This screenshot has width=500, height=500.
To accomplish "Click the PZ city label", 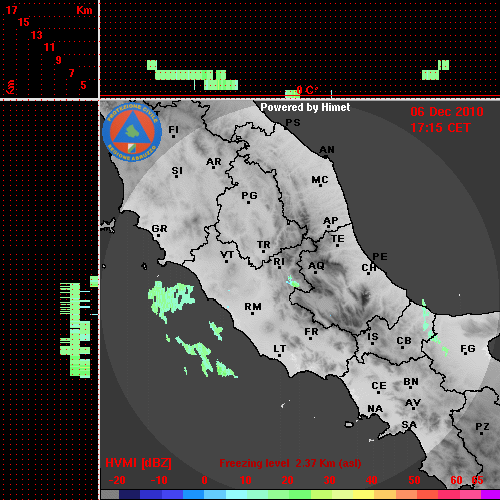I will tap(482, 427).
